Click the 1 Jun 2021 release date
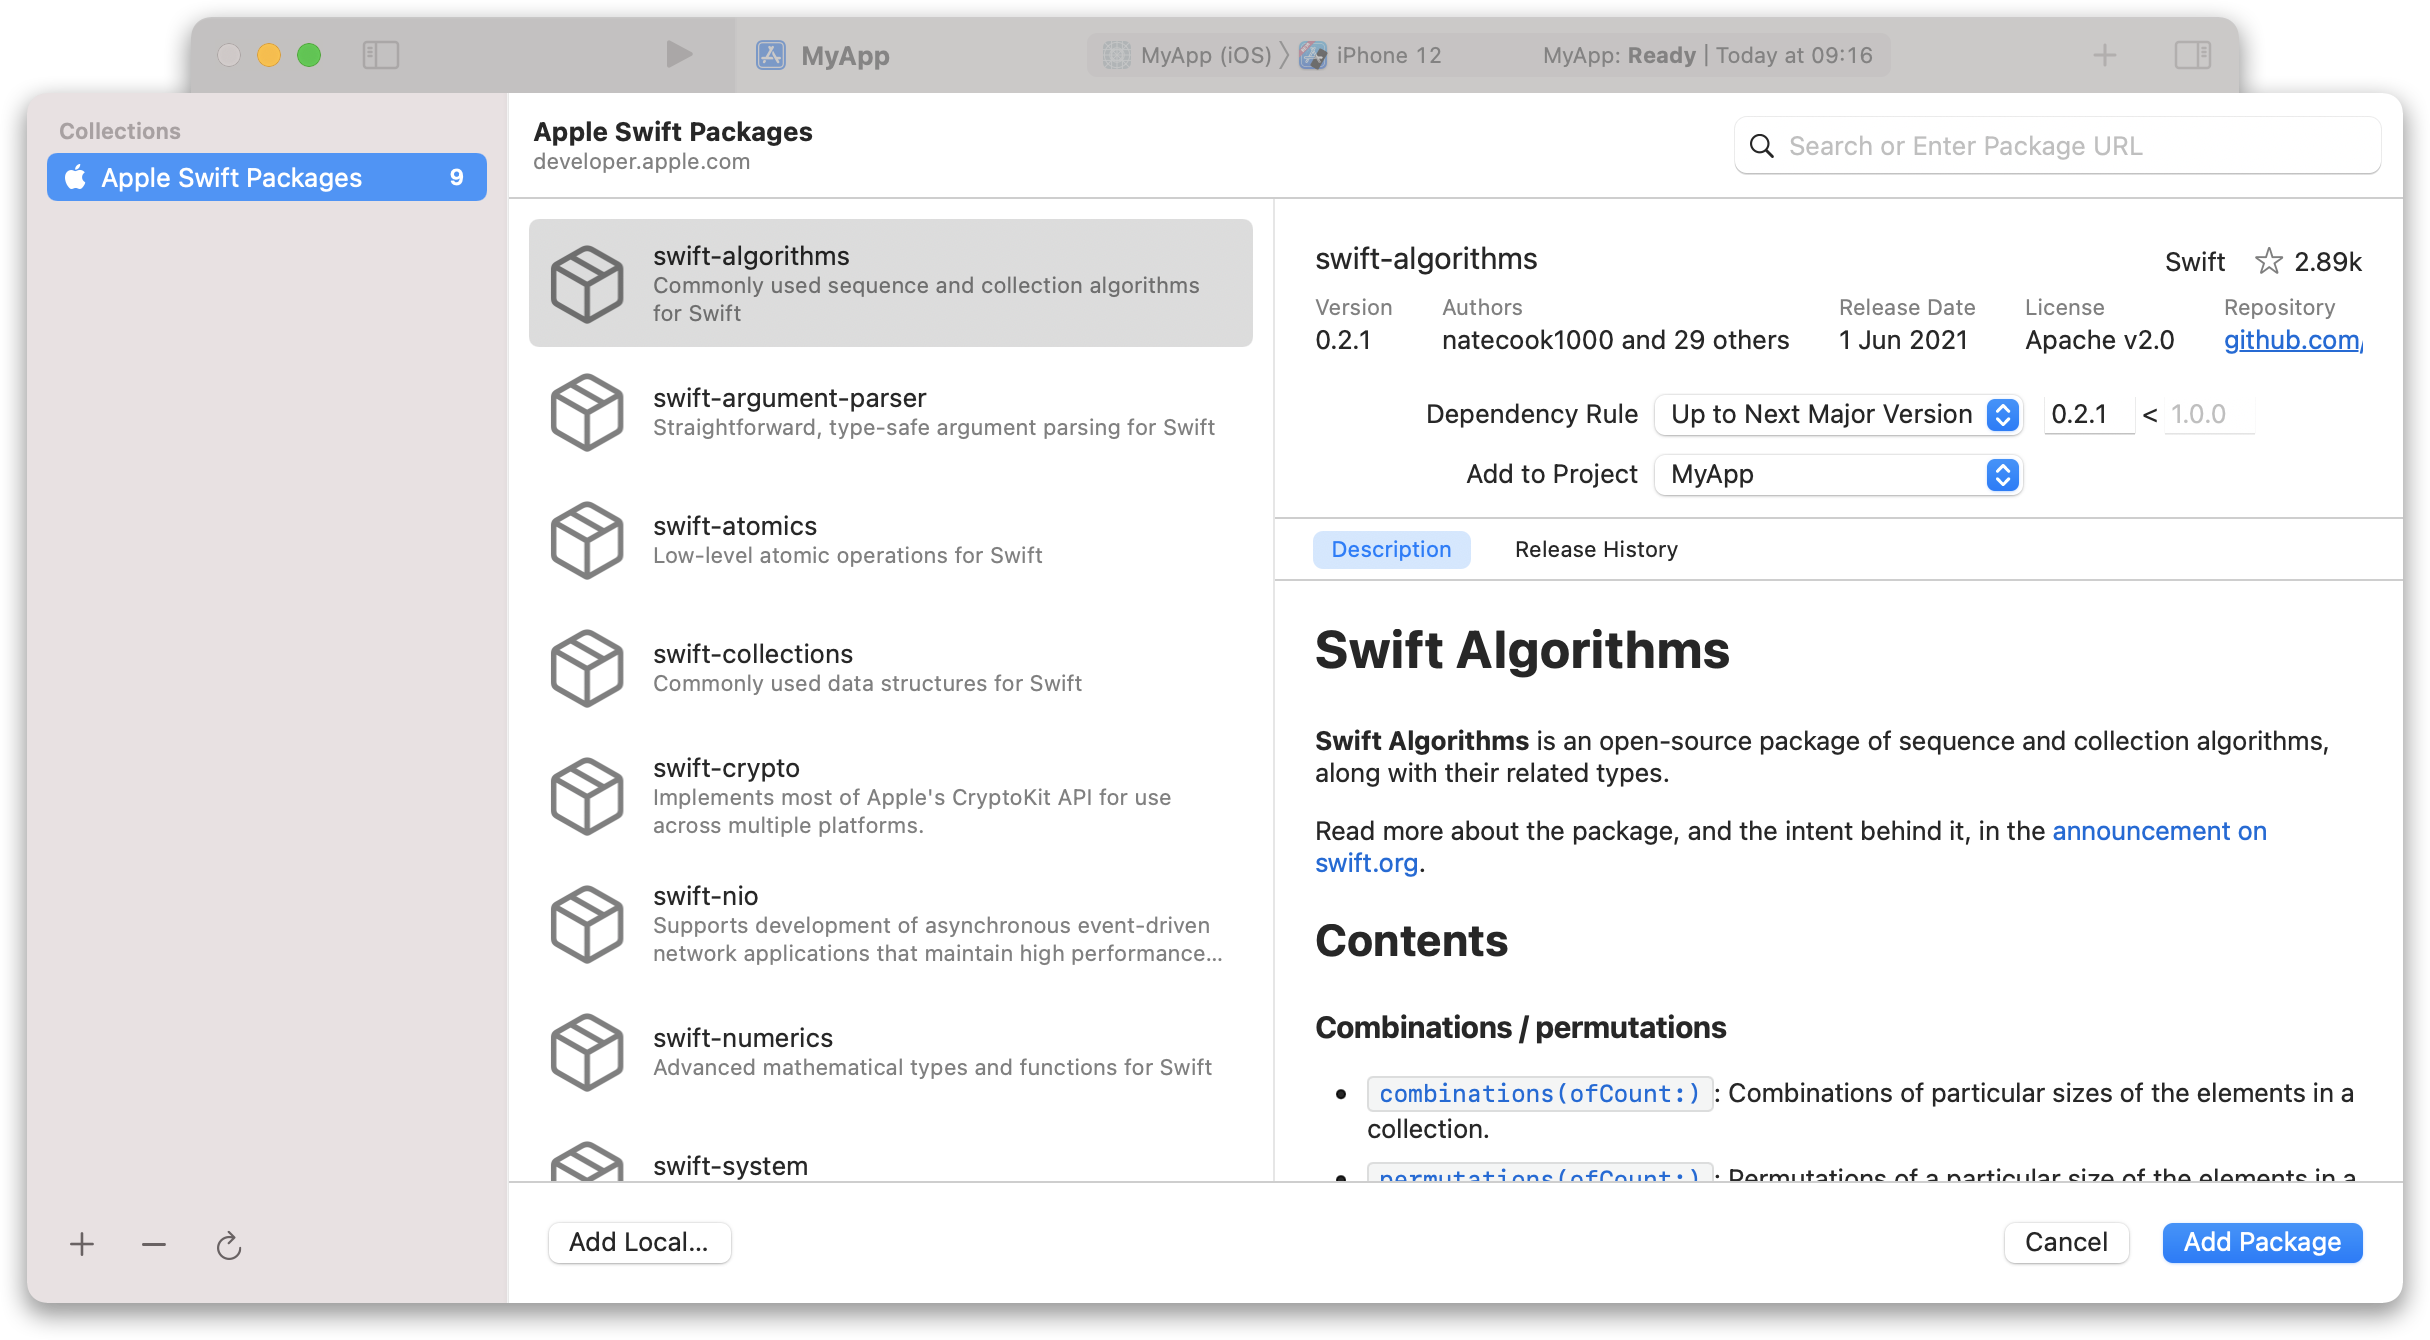This screenshot has height=1340, width=2430. tap(1903, 340)
